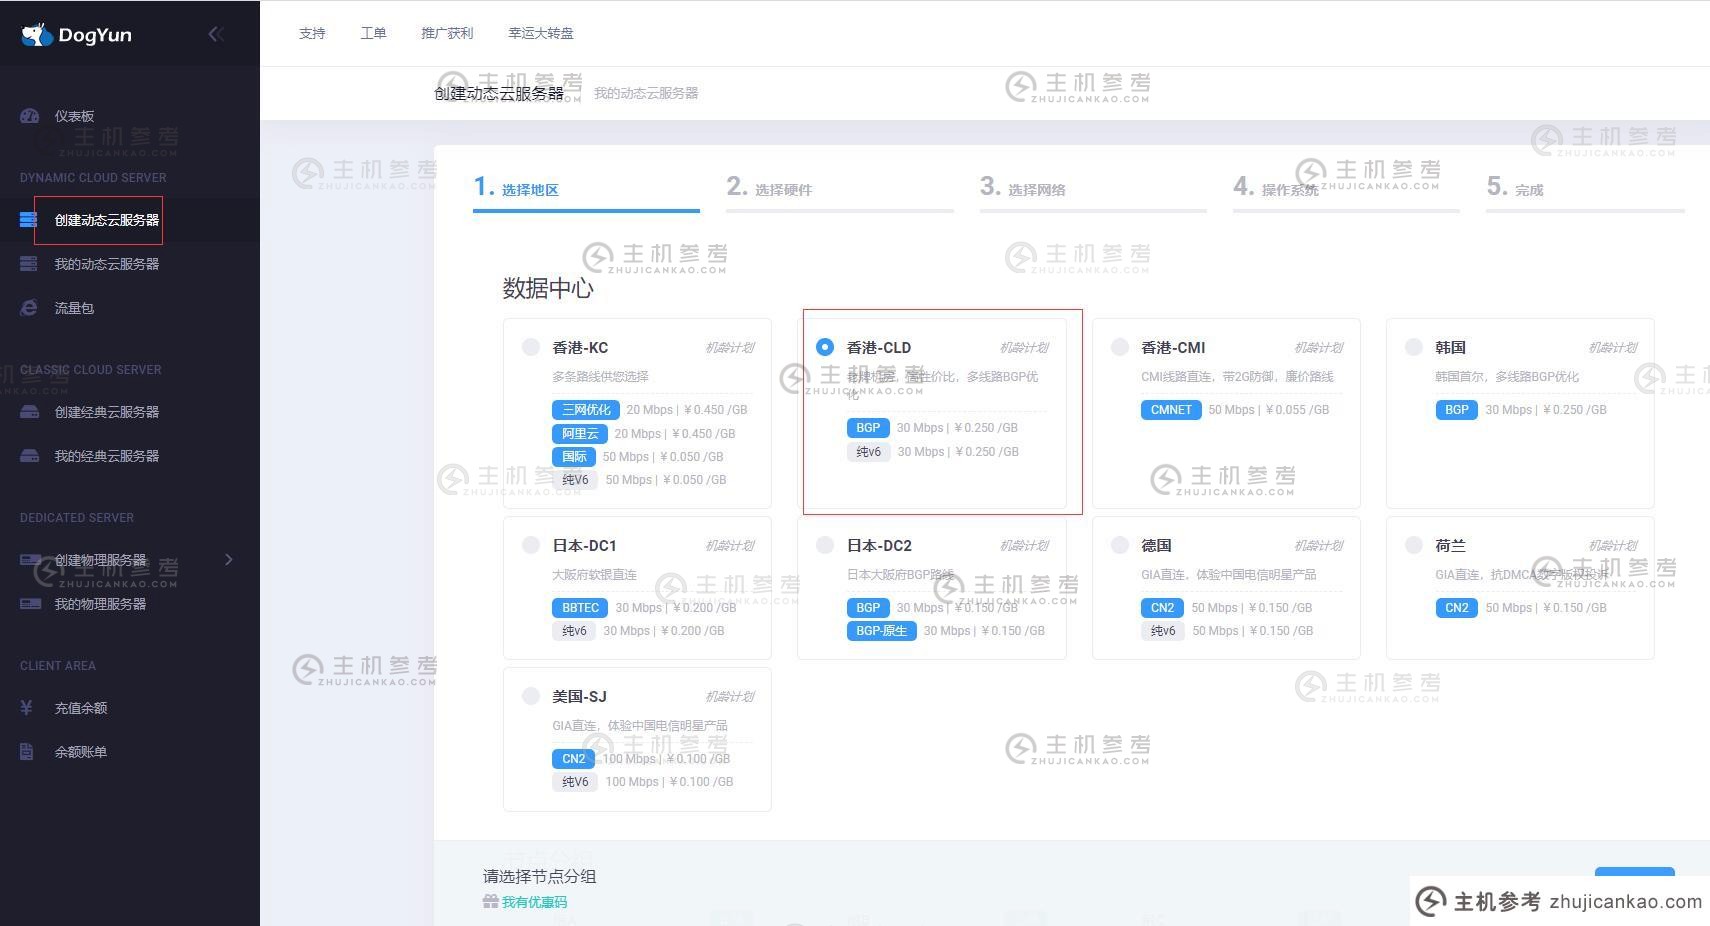Click the 流量包 icon in sidebar
The height and width of the screenshot is (926, 1710).
click(29, 308)
